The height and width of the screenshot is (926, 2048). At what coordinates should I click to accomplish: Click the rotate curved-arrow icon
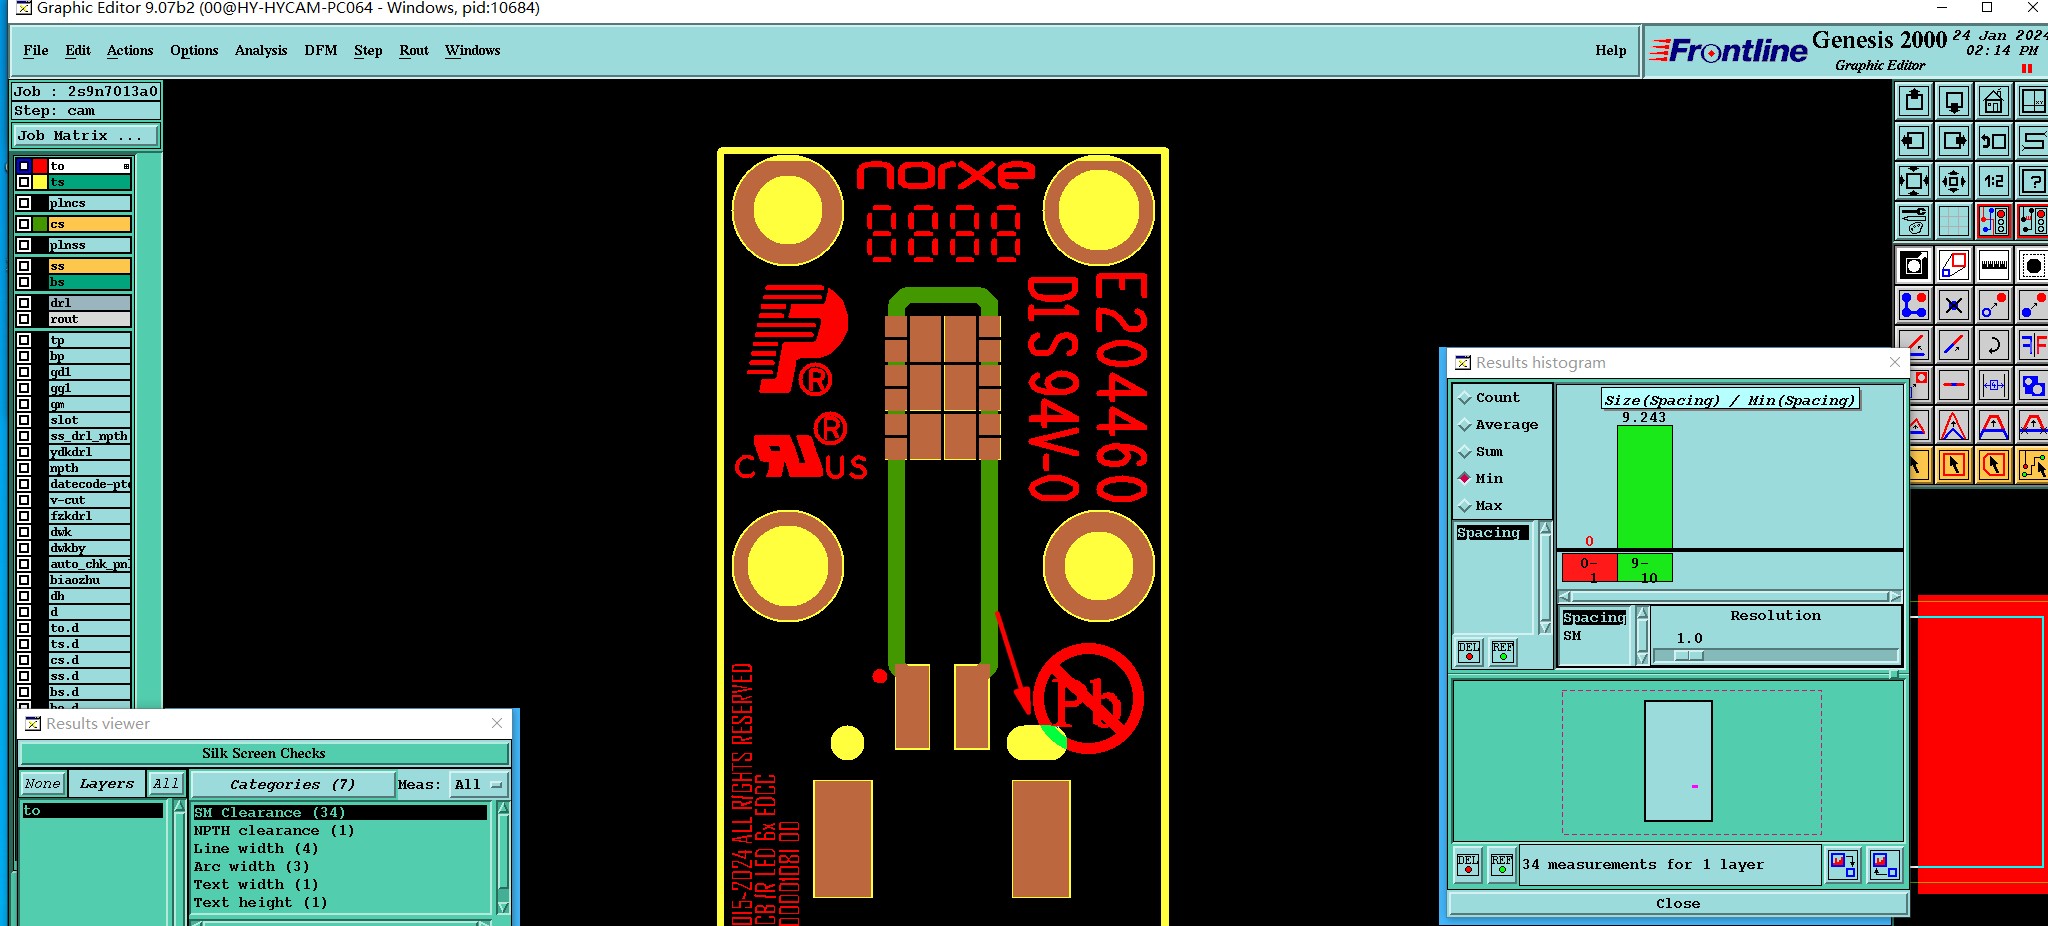[1994, 345]
